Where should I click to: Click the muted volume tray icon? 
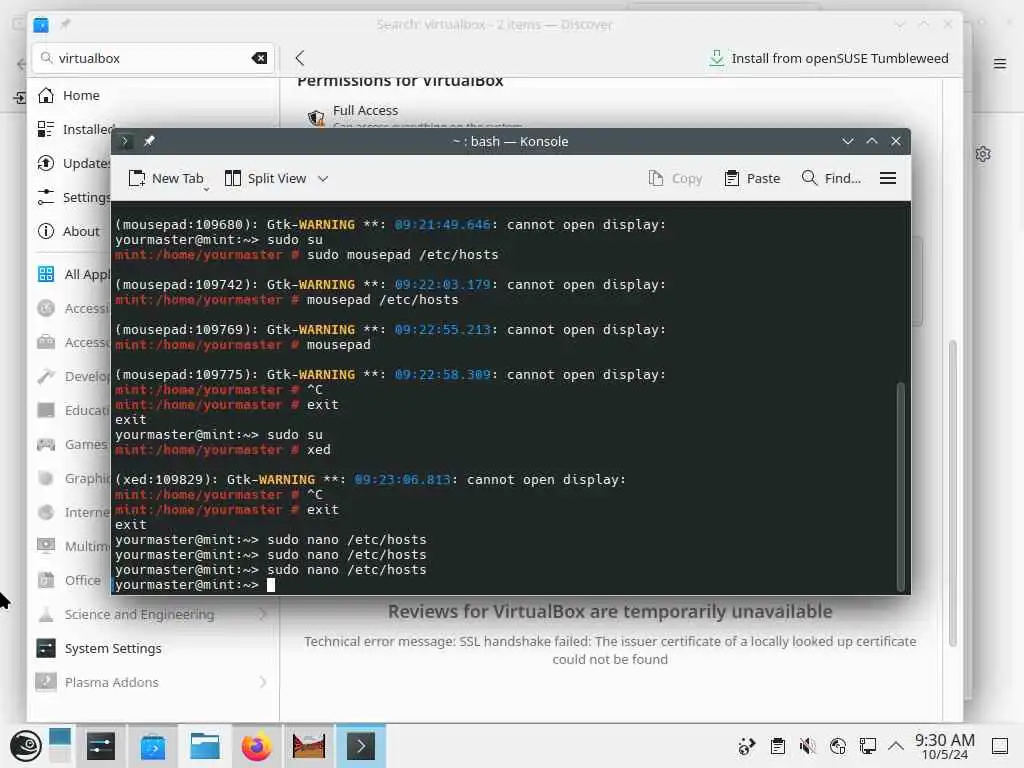point(807,746)
